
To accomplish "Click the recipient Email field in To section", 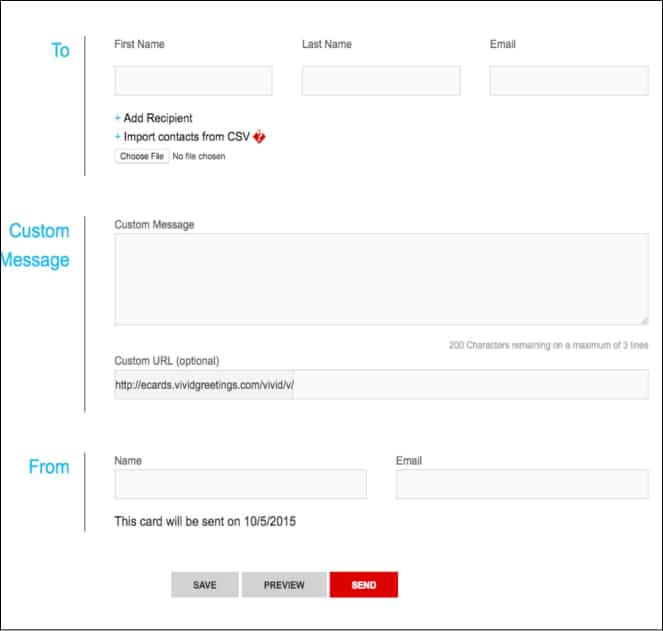I will click(568, 81).
